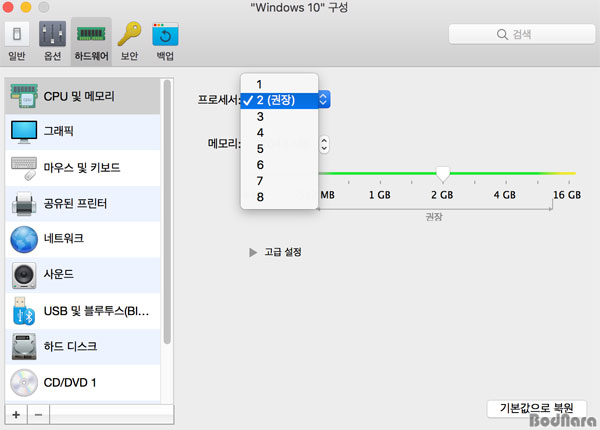Select 네트워크 globe item in sidebar
The image size is (600, 430).
(x=83, y=239)
